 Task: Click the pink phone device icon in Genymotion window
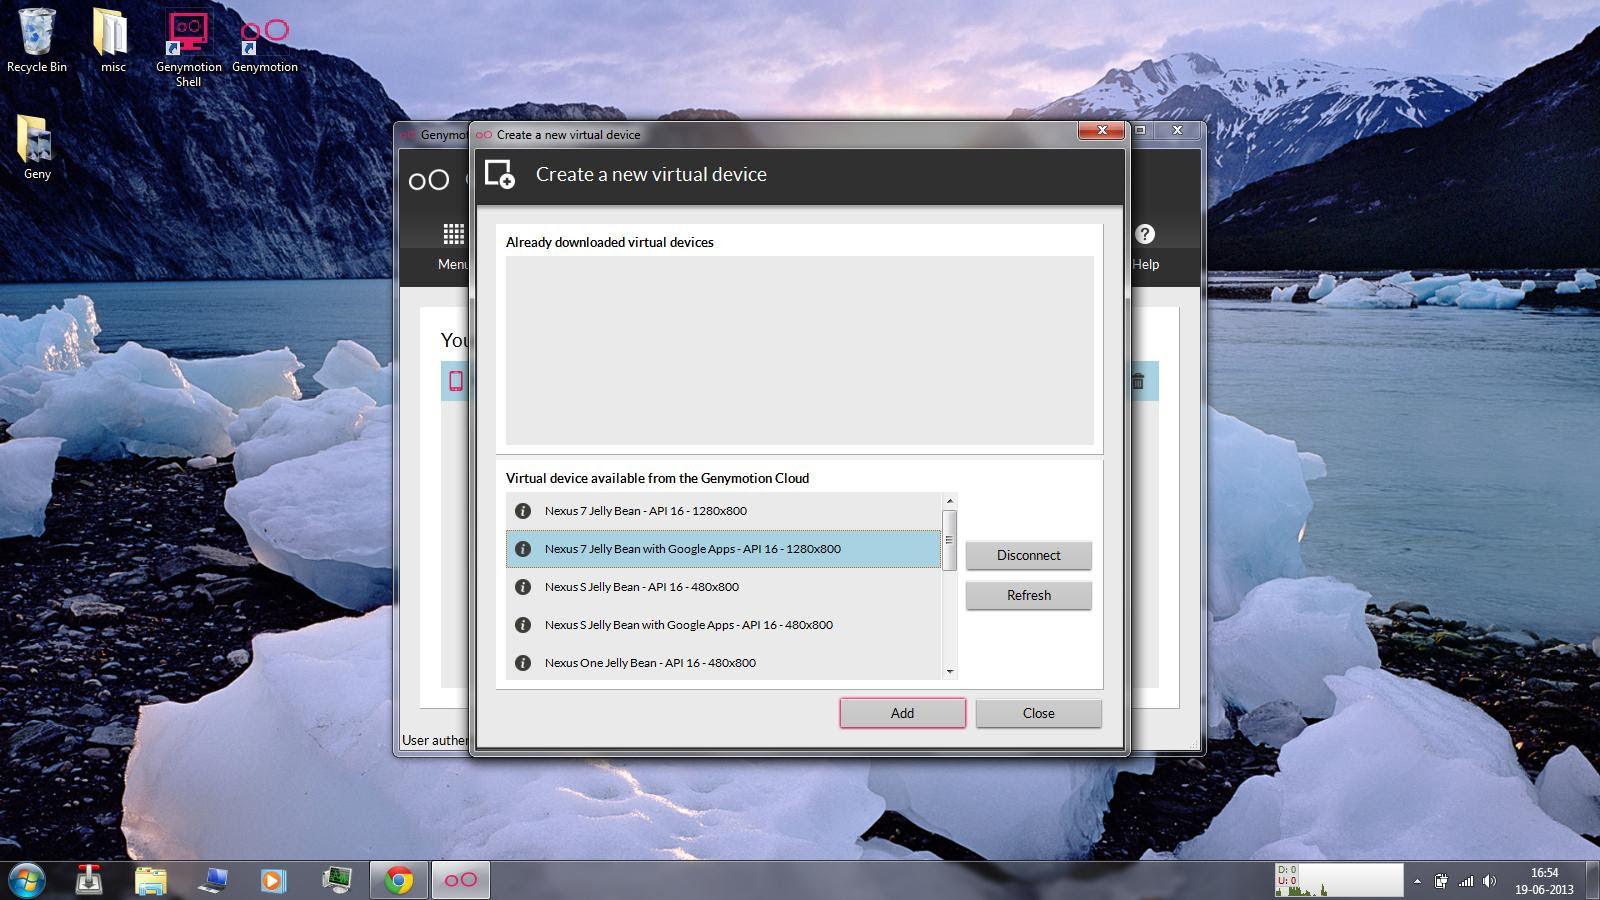[456, 381]
